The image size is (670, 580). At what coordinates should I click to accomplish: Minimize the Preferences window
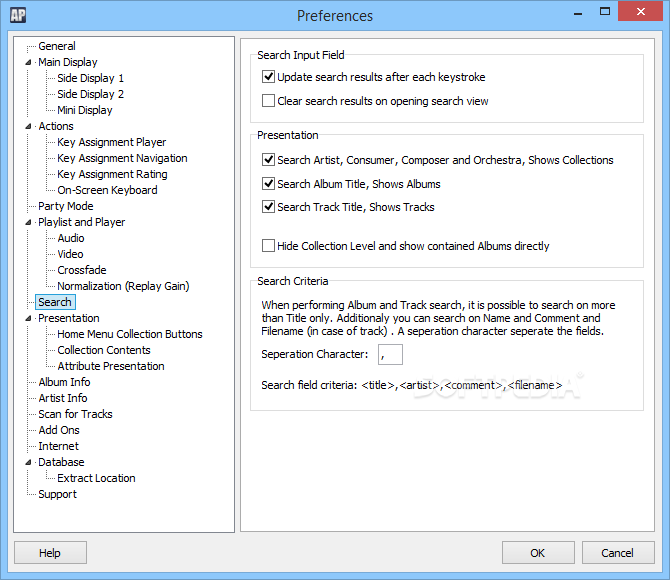[x=578, y=12]
